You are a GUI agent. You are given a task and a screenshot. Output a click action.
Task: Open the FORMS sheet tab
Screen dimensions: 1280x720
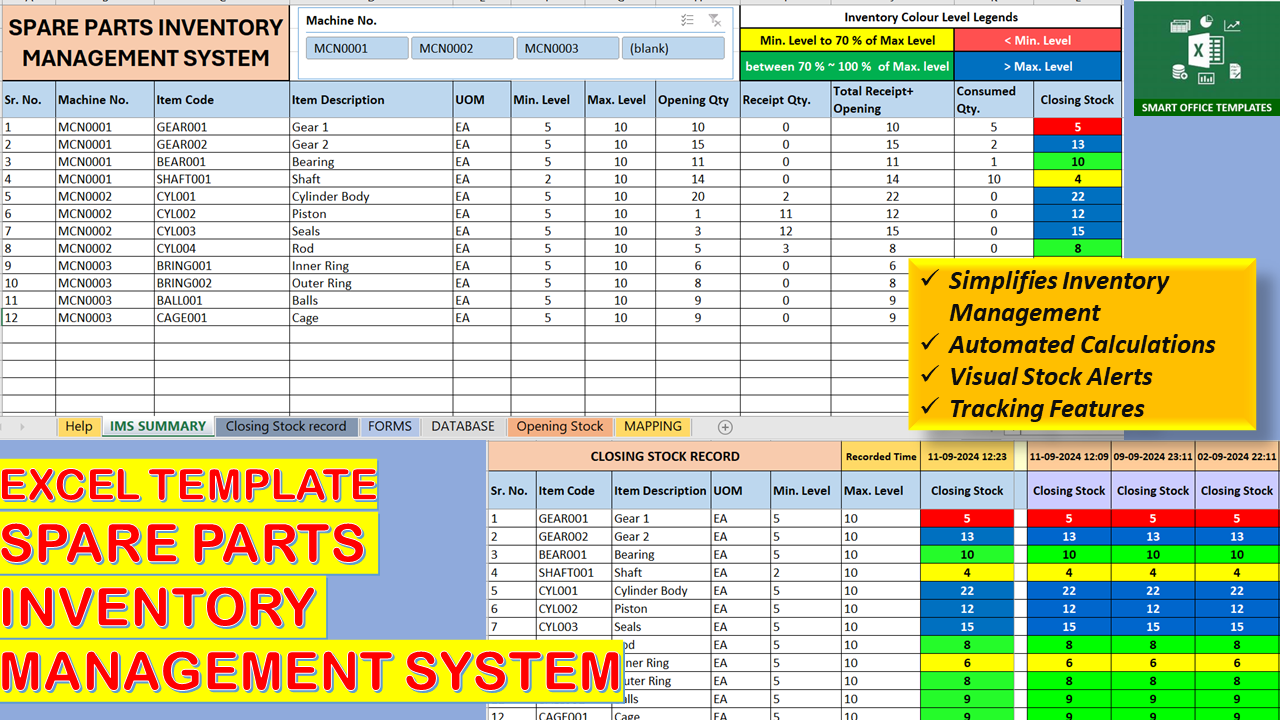[x=389, y=426]
